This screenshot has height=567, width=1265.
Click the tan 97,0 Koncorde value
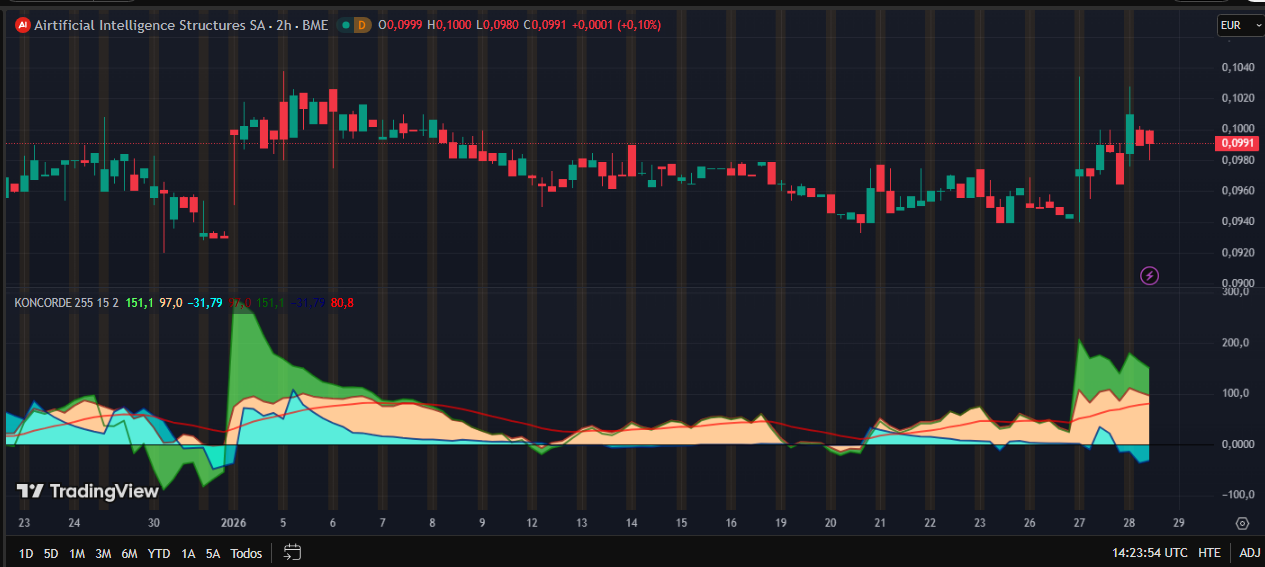click(170, 301)
